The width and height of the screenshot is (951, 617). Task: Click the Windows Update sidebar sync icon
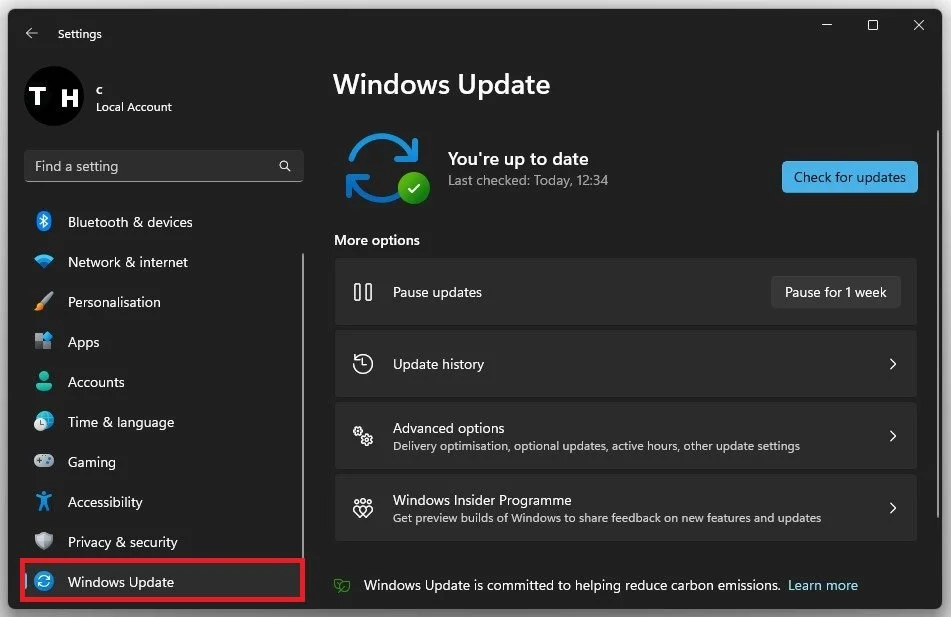(44, 581)
